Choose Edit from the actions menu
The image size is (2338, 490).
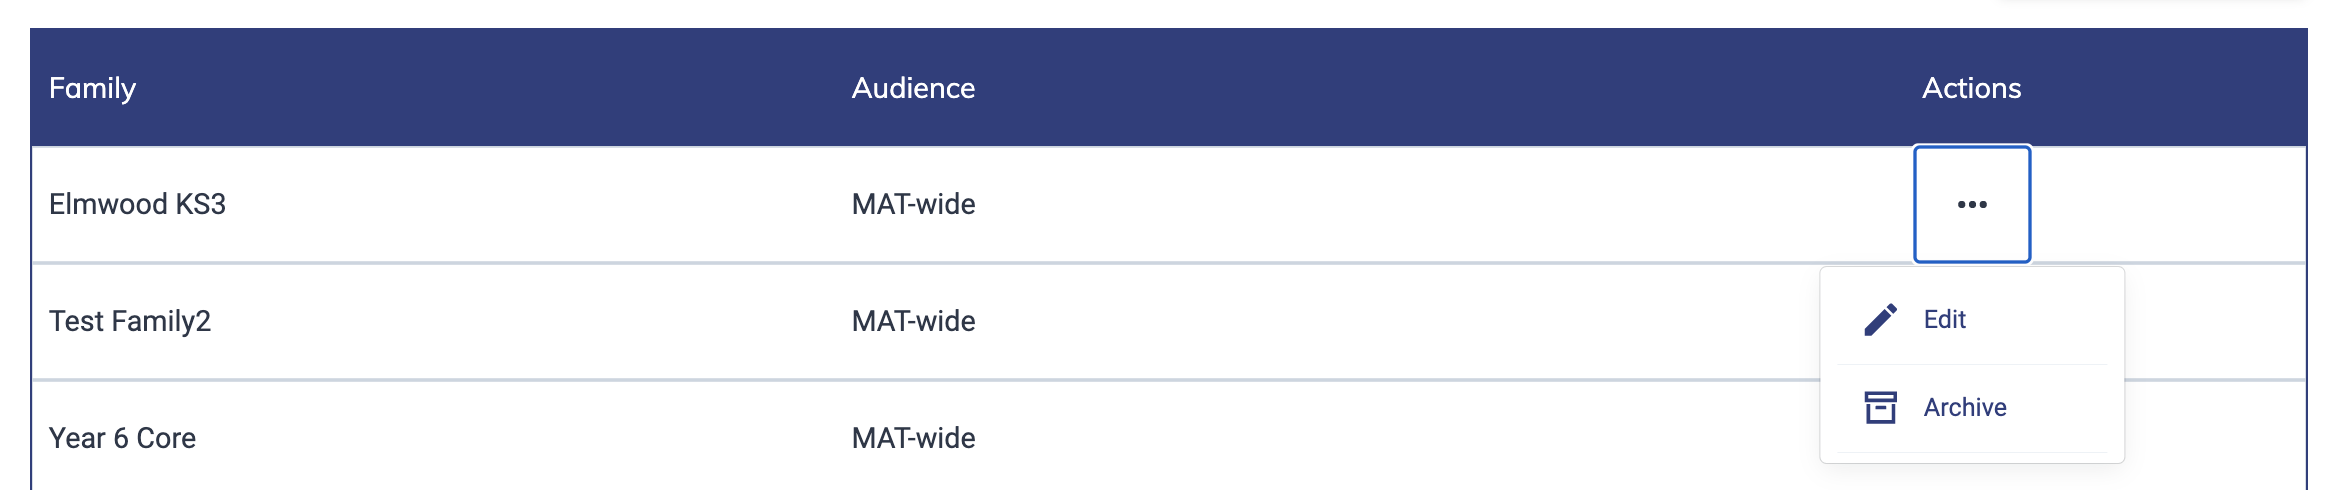click(x=1972, y=319)
